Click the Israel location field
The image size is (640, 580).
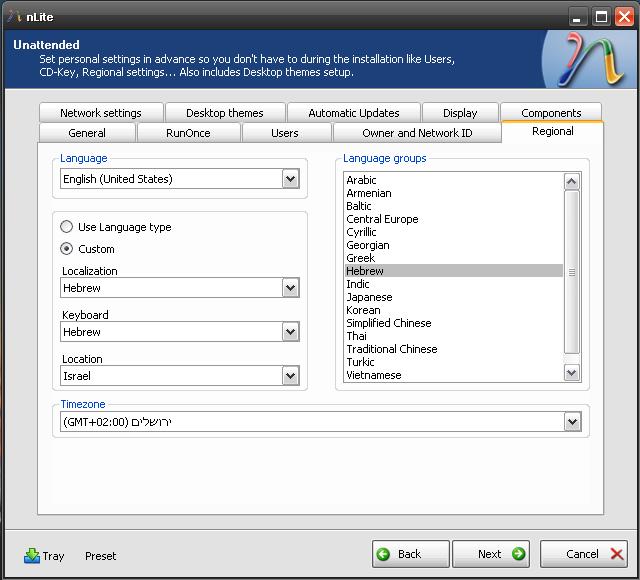click(180, 376)
